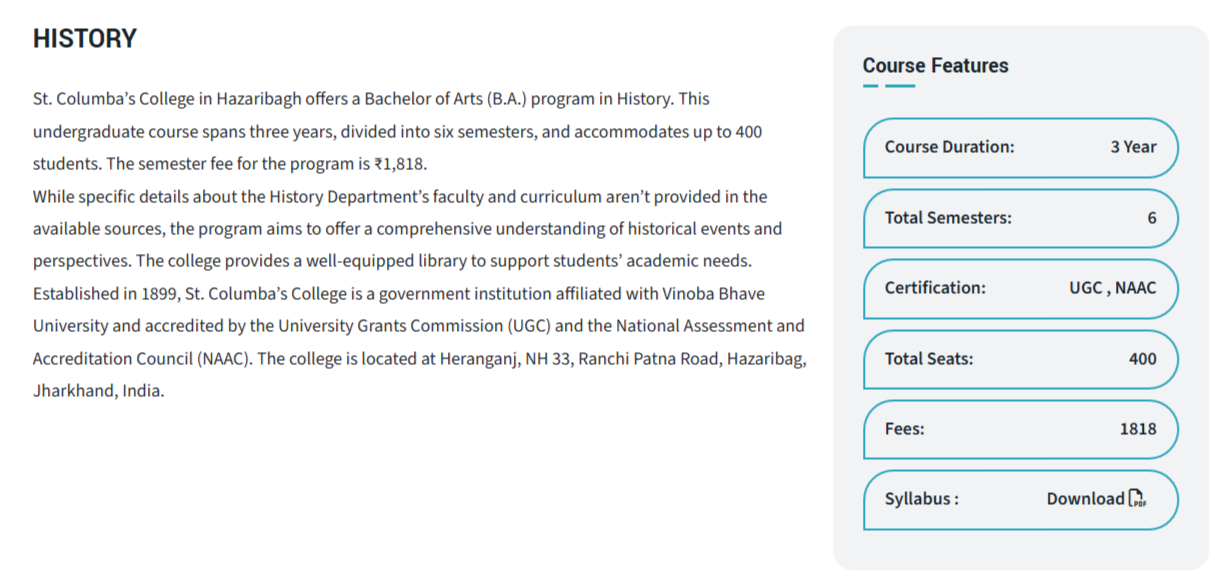Select the semester count value "6"
The width and height of the screenshot is (1215, 576).
[x=1152, y=217]
